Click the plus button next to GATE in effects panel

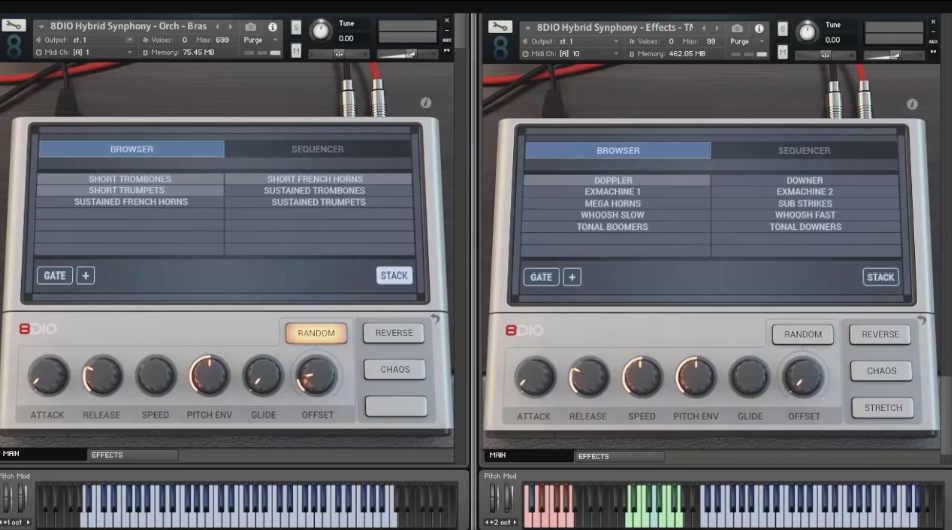pos(572,277)
